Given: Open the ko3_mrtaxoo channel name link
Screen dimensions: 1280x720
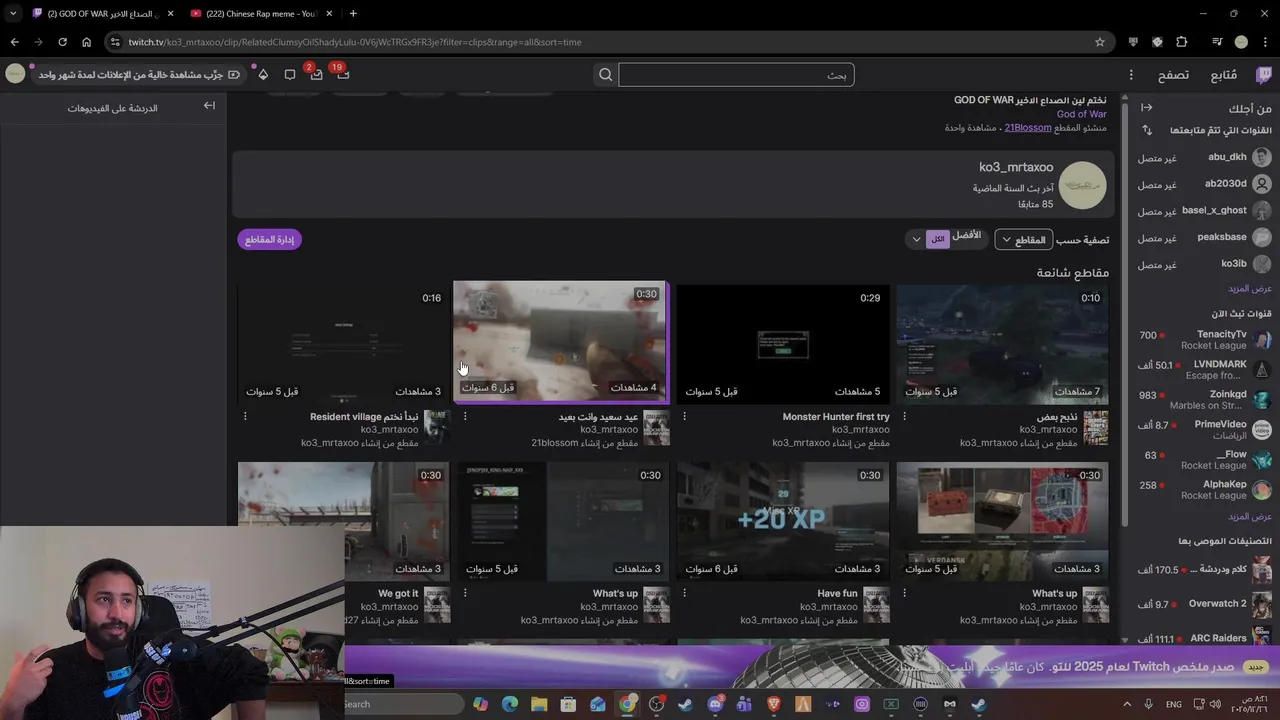Looking at the screenshot, I should tap(1016, 167).
